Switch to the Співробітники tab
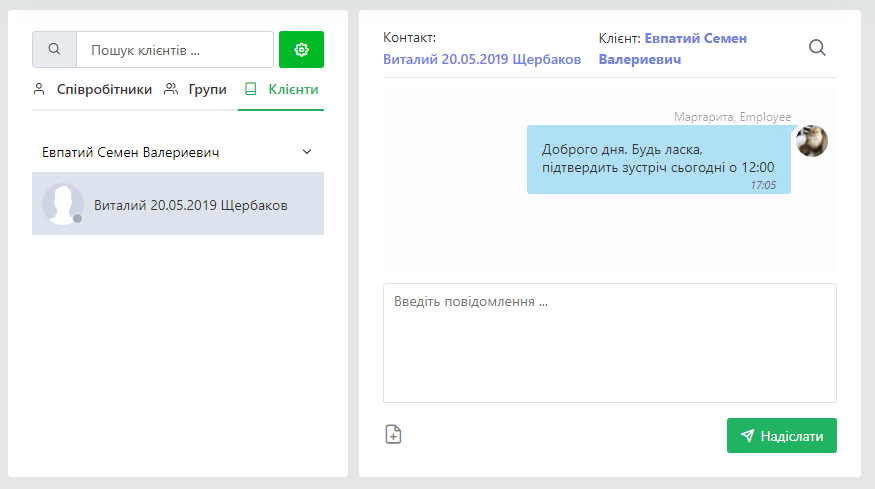 click(x=93, y=90)
